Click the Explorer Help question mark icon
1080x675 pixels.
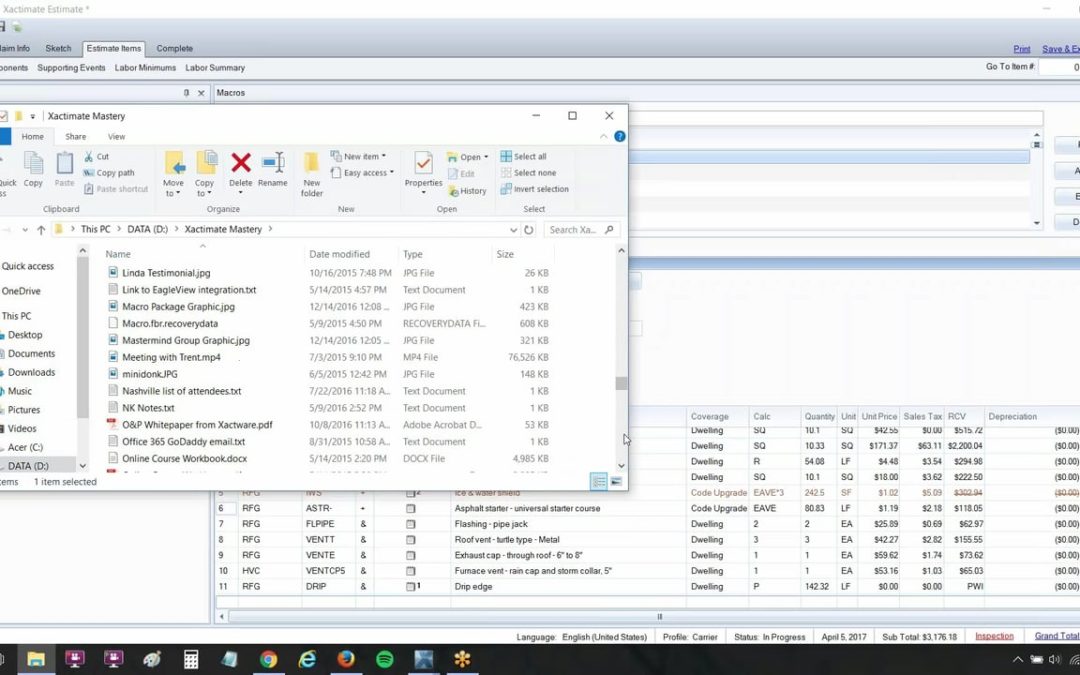[x=619, y=136]
